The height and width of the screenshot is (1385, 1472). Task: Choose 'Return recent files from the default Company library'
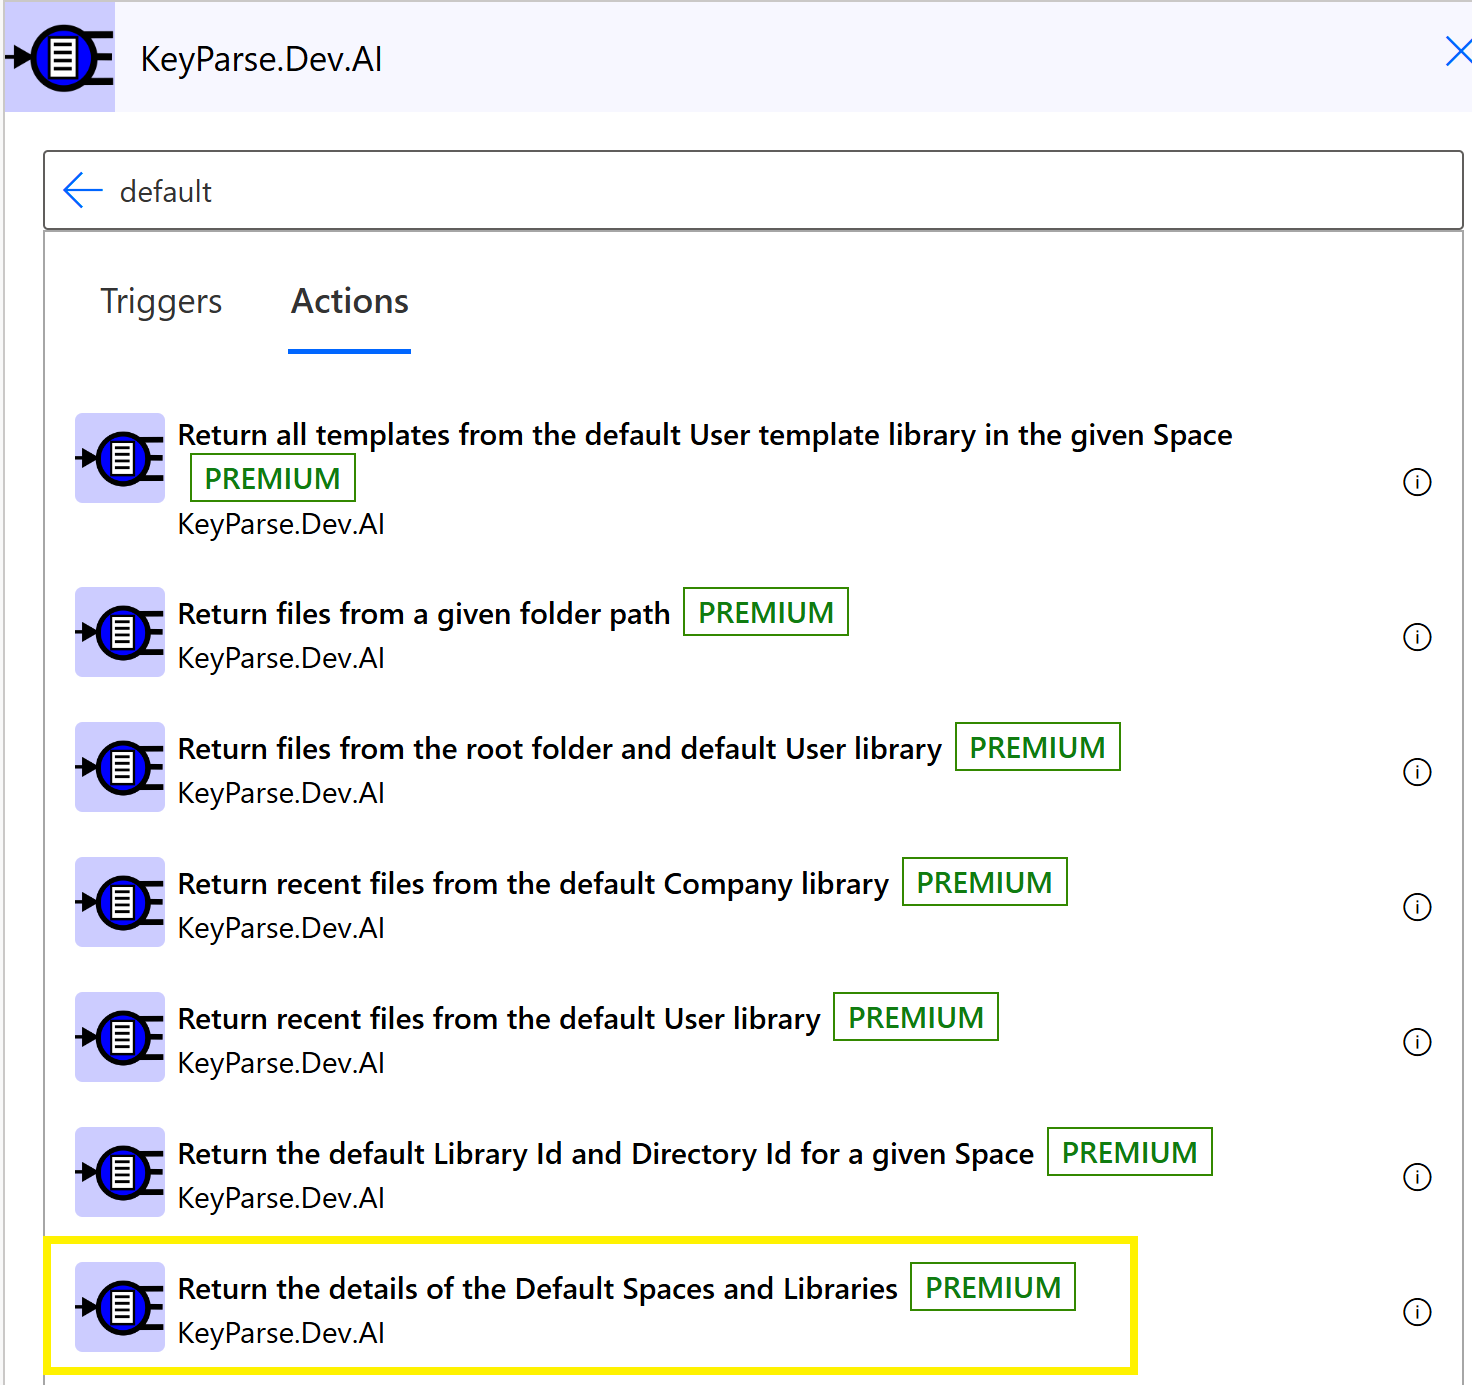533,884
